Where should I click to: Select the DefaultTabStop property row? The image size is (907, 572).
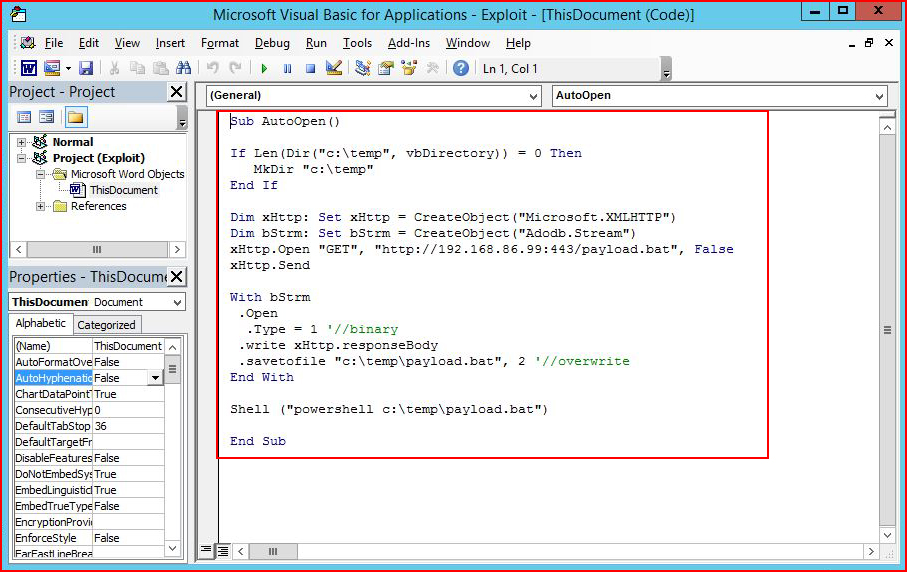(89, 426)
